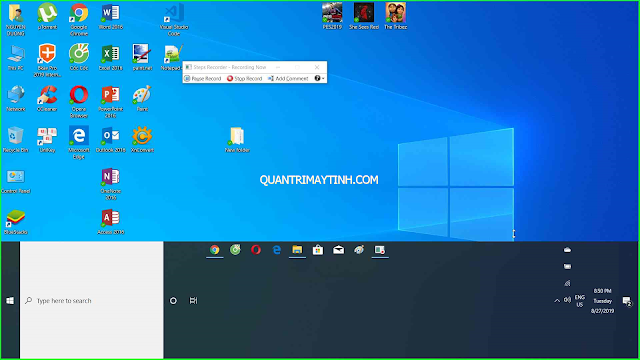The width and height of the screenshot is (640, 360).
Task: Select the Cốc Cốc browser desktop icon
Action: [79, 58]
